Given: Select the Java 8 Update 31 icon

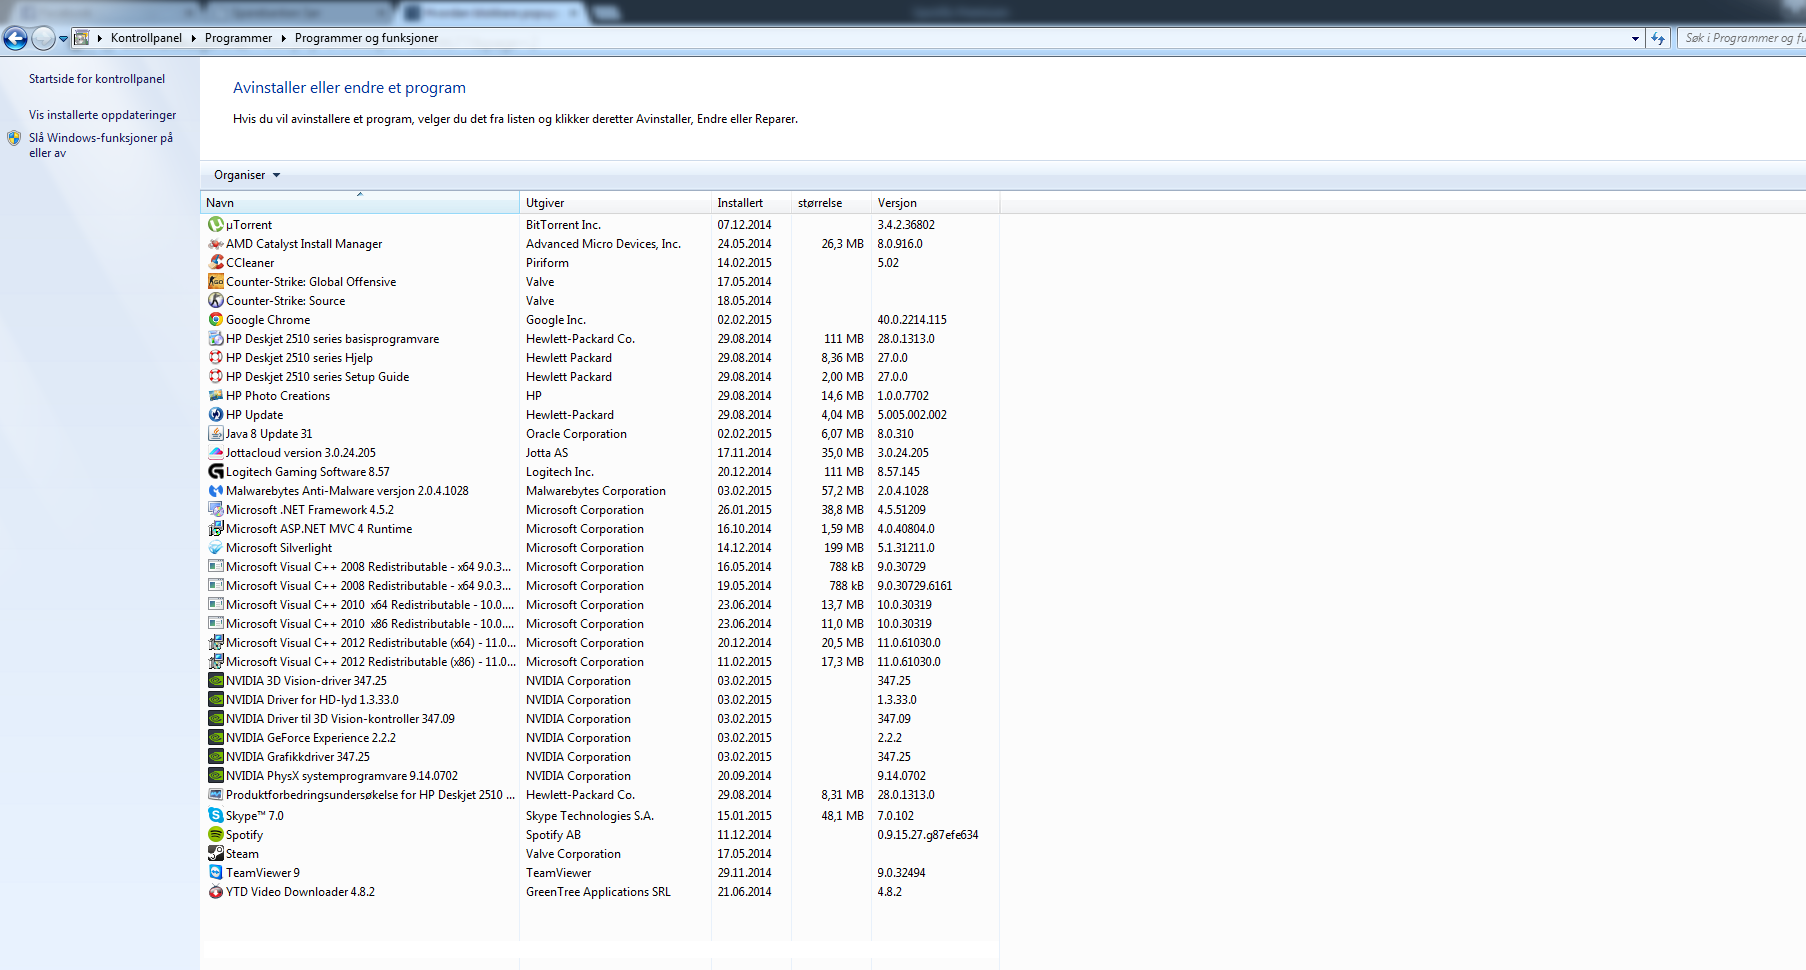Looking at the screenshot, I should (215, 434).
